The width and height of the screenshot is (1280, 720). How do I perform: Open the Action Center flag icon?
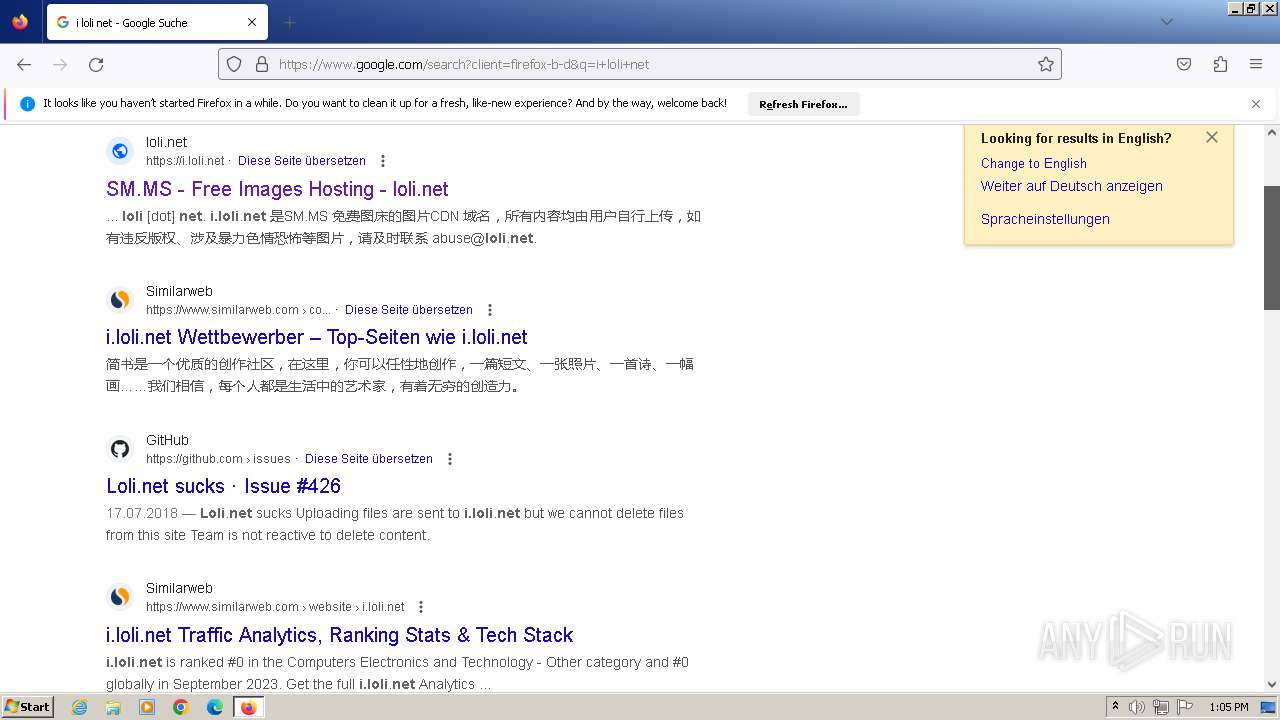pos(1184,707)
